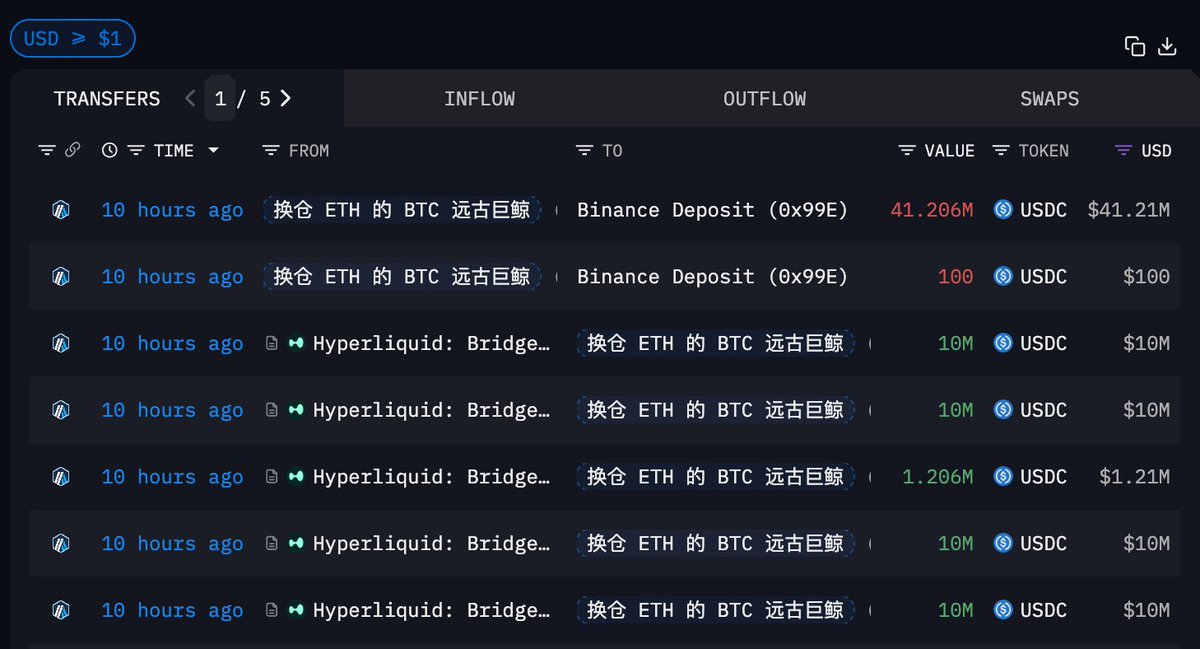The image size is (1200, 649).
Task: Click USDC token name in $100 row
Action: coord(1044,276)
